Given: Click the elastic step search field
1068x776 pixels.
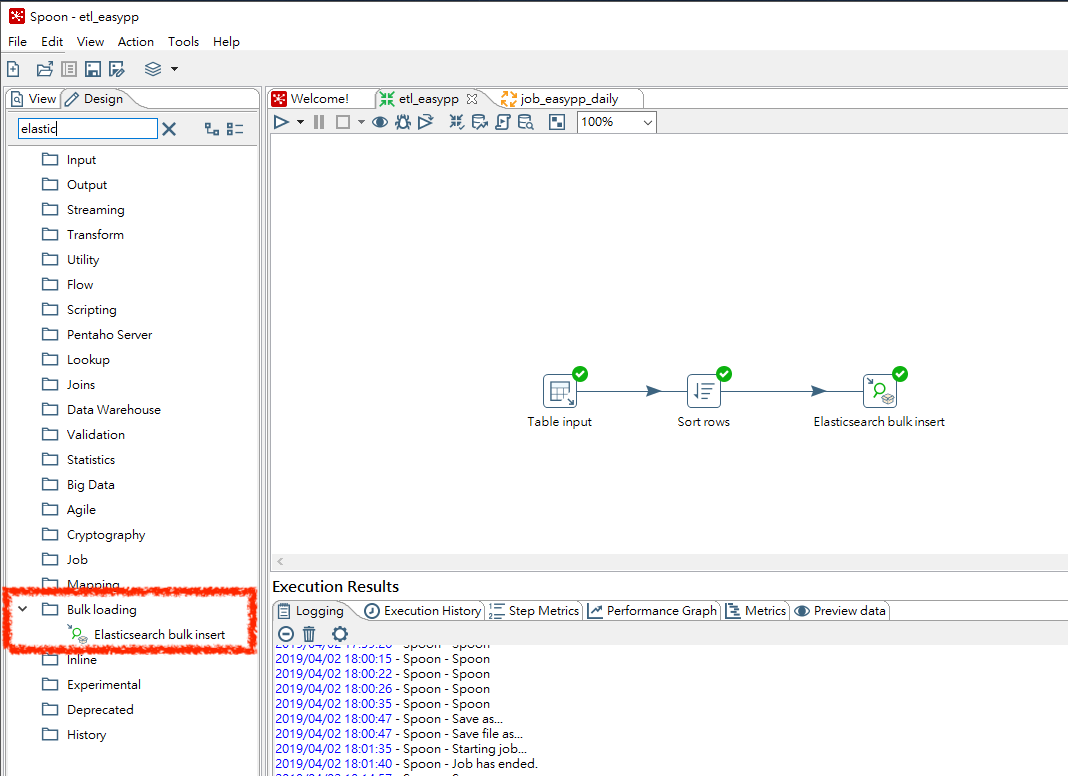Looking at the screenshot, I should point(87,129).
